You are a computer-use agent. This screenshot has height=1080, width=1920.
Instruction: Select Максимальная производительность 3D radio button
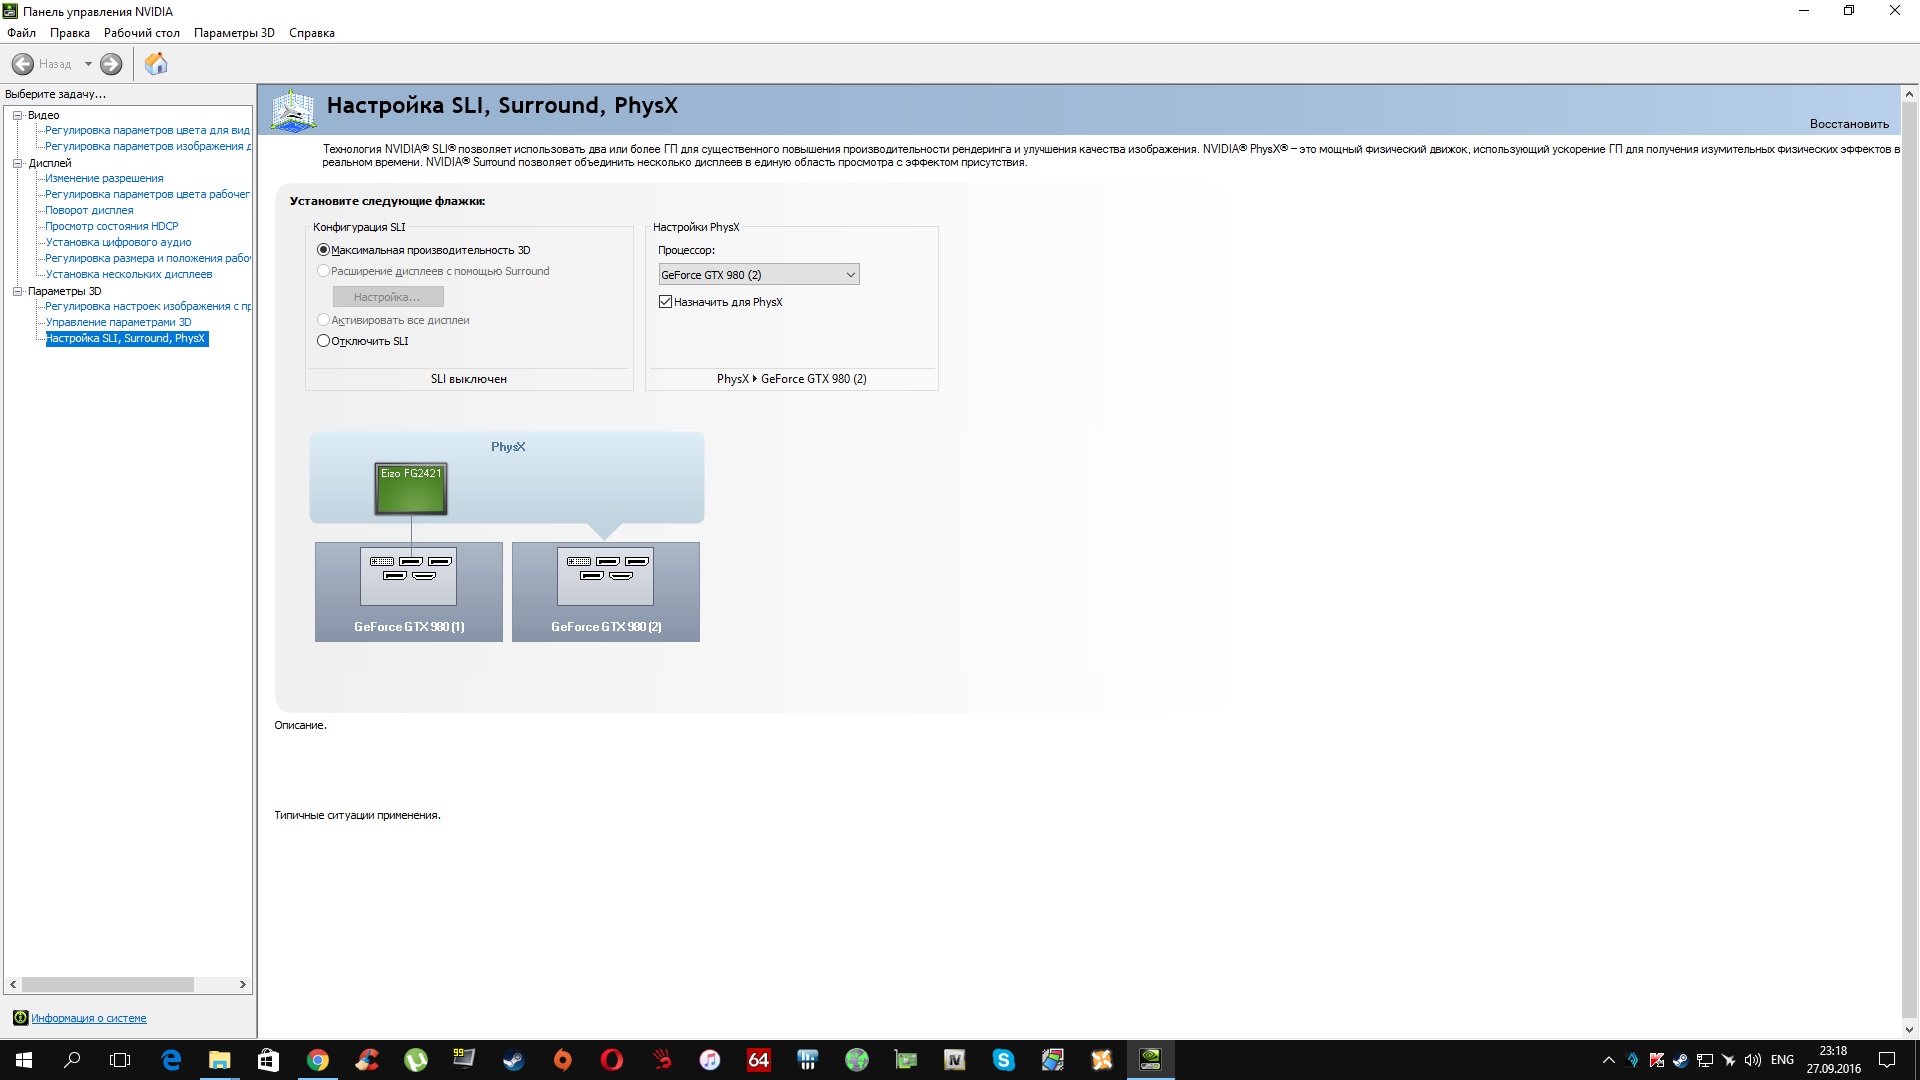(323, 250)
